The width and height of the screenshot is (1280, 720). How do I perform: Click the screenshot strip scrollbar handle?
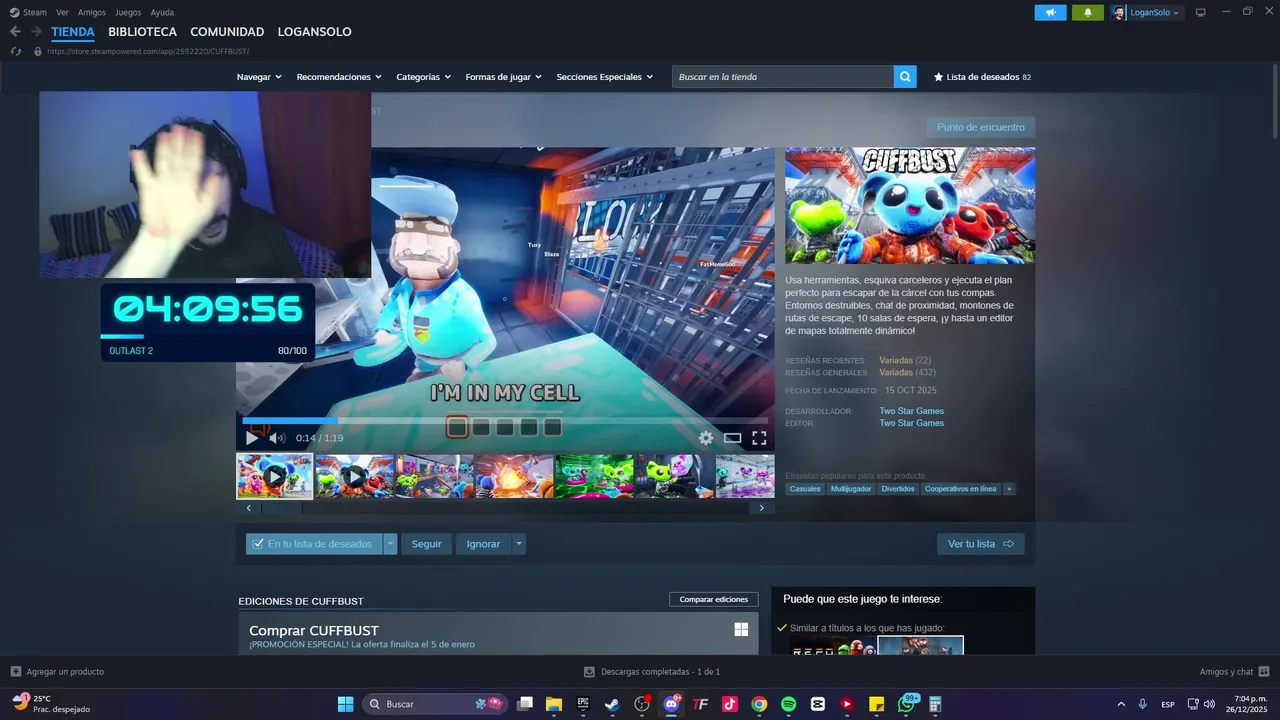point(282,508)
